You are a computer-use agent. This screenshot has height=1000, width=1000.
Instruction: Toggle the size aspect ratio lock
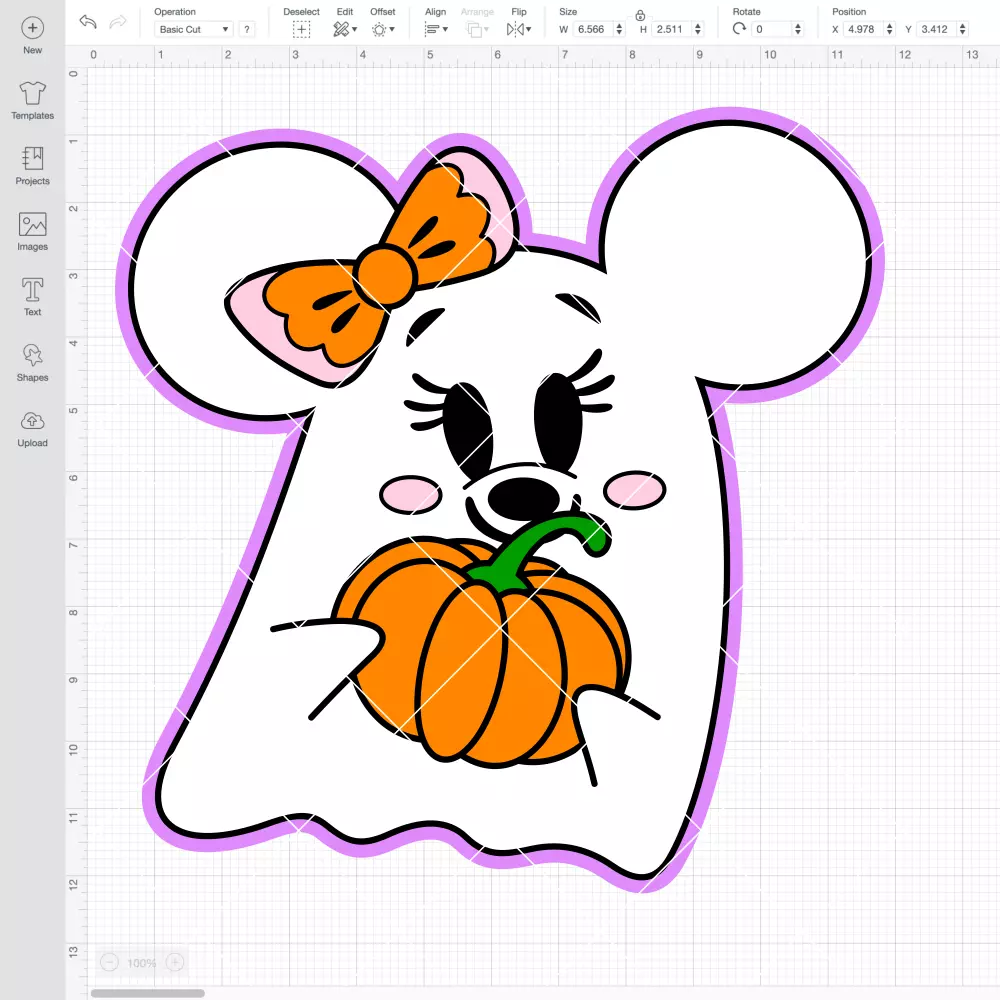pyautogui.click(x=640, y=15)
